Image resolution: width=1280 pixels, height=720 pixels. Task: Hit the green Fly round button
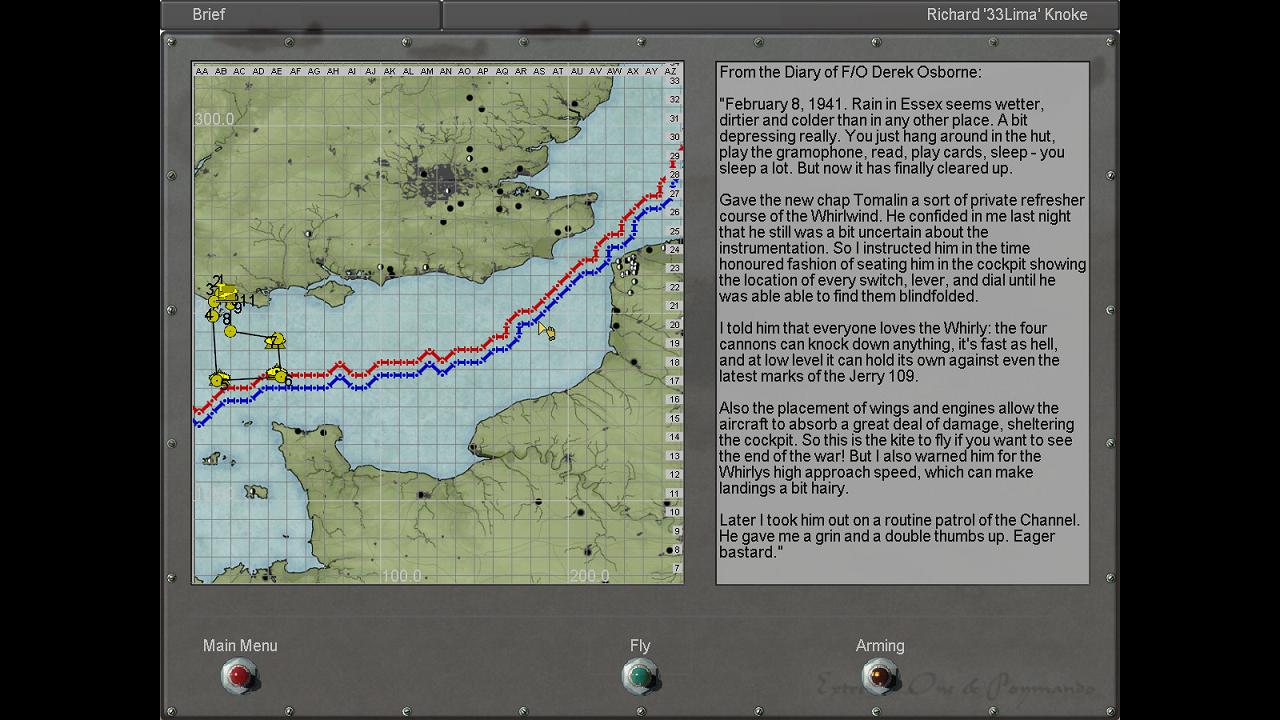pyautogui.click(x=640, y=677)
